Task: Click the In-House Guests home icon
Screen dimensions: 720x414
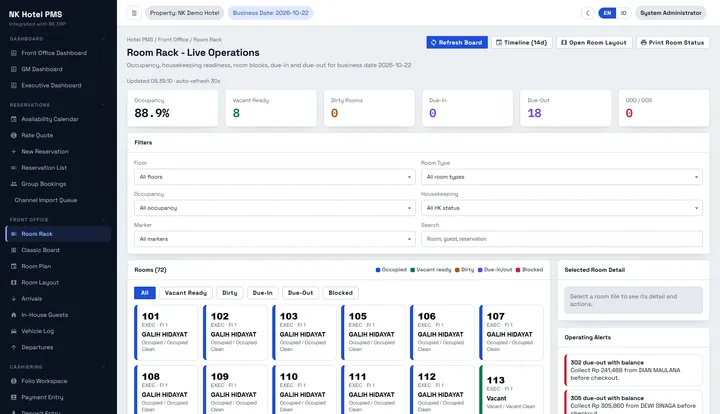Action: 14,315
